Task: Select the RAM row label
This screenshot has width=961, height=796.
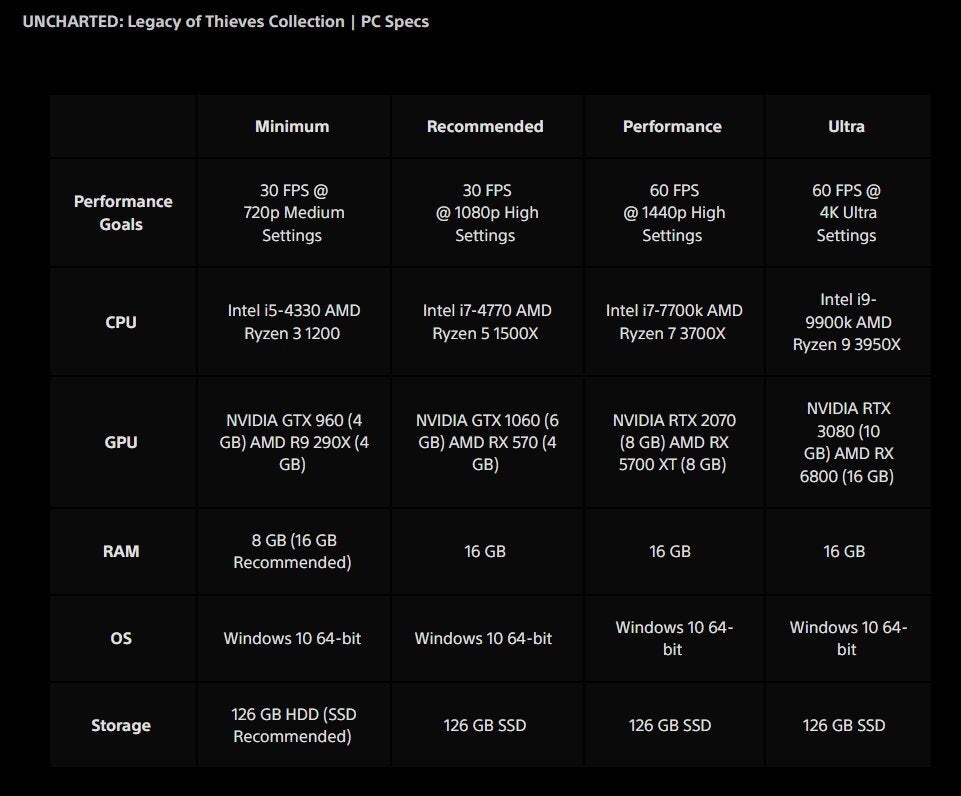Action: (121, 551)
